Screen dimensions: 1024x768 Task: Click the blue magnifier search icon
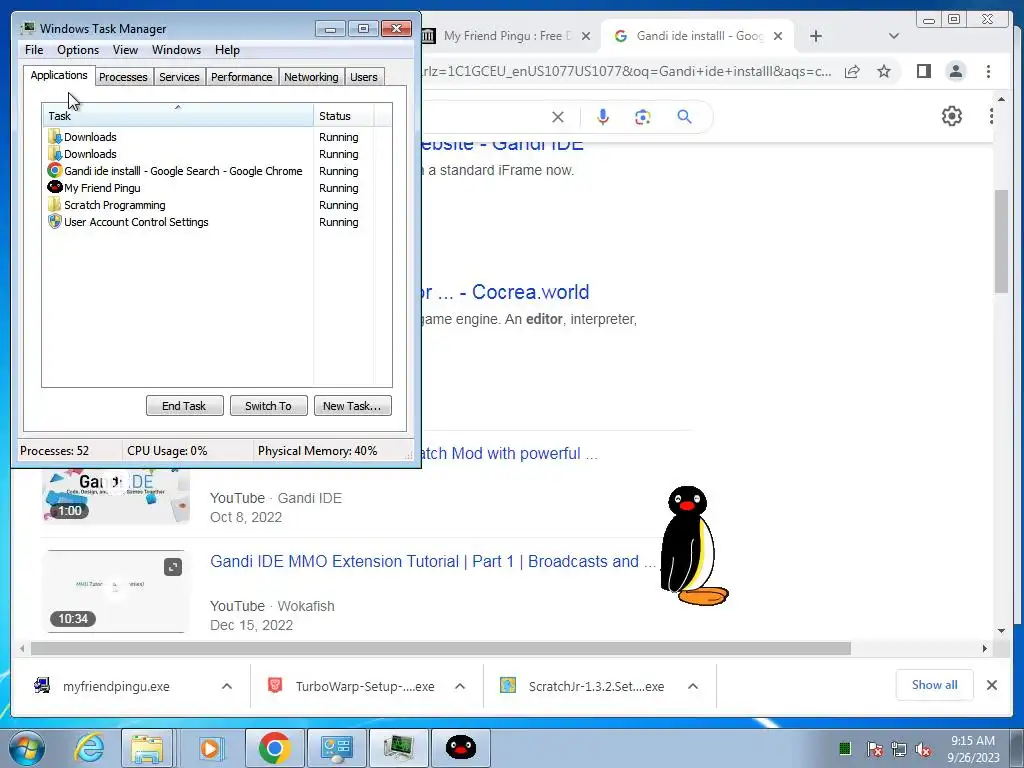(684, 117)
